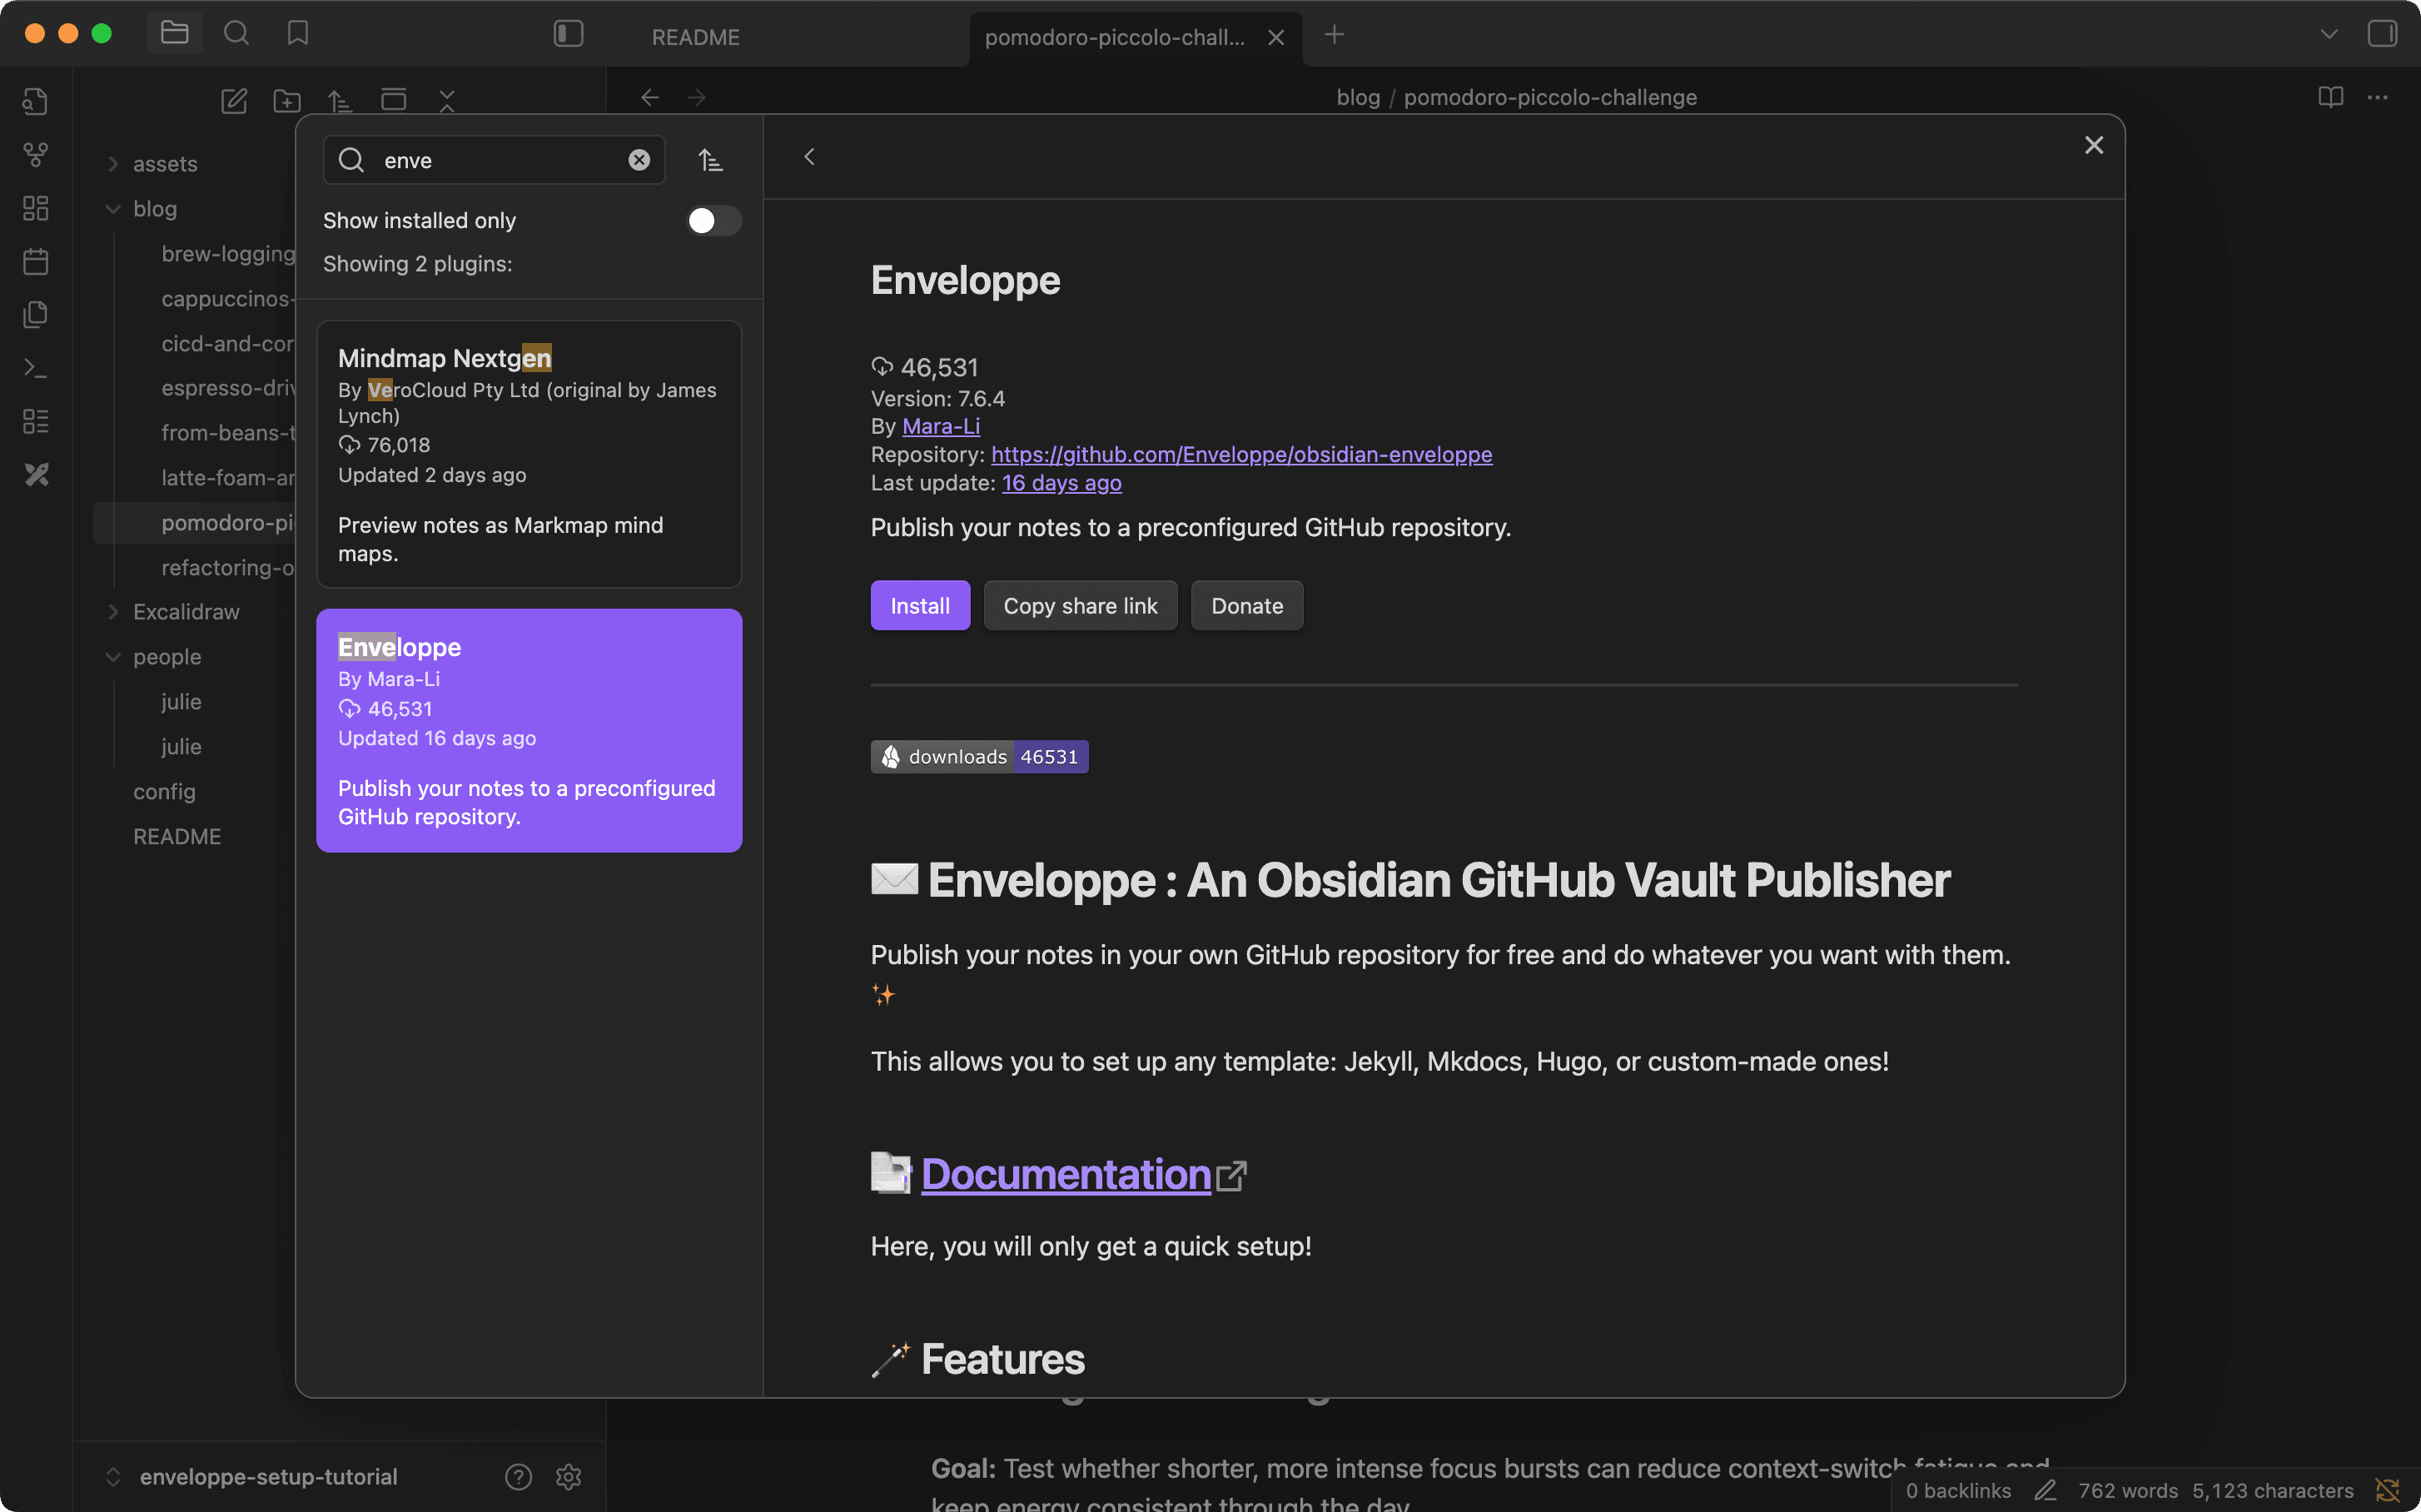Create a new note in the vault
This screenshot has width=2421, height=1512.
(x=234, y=100)
